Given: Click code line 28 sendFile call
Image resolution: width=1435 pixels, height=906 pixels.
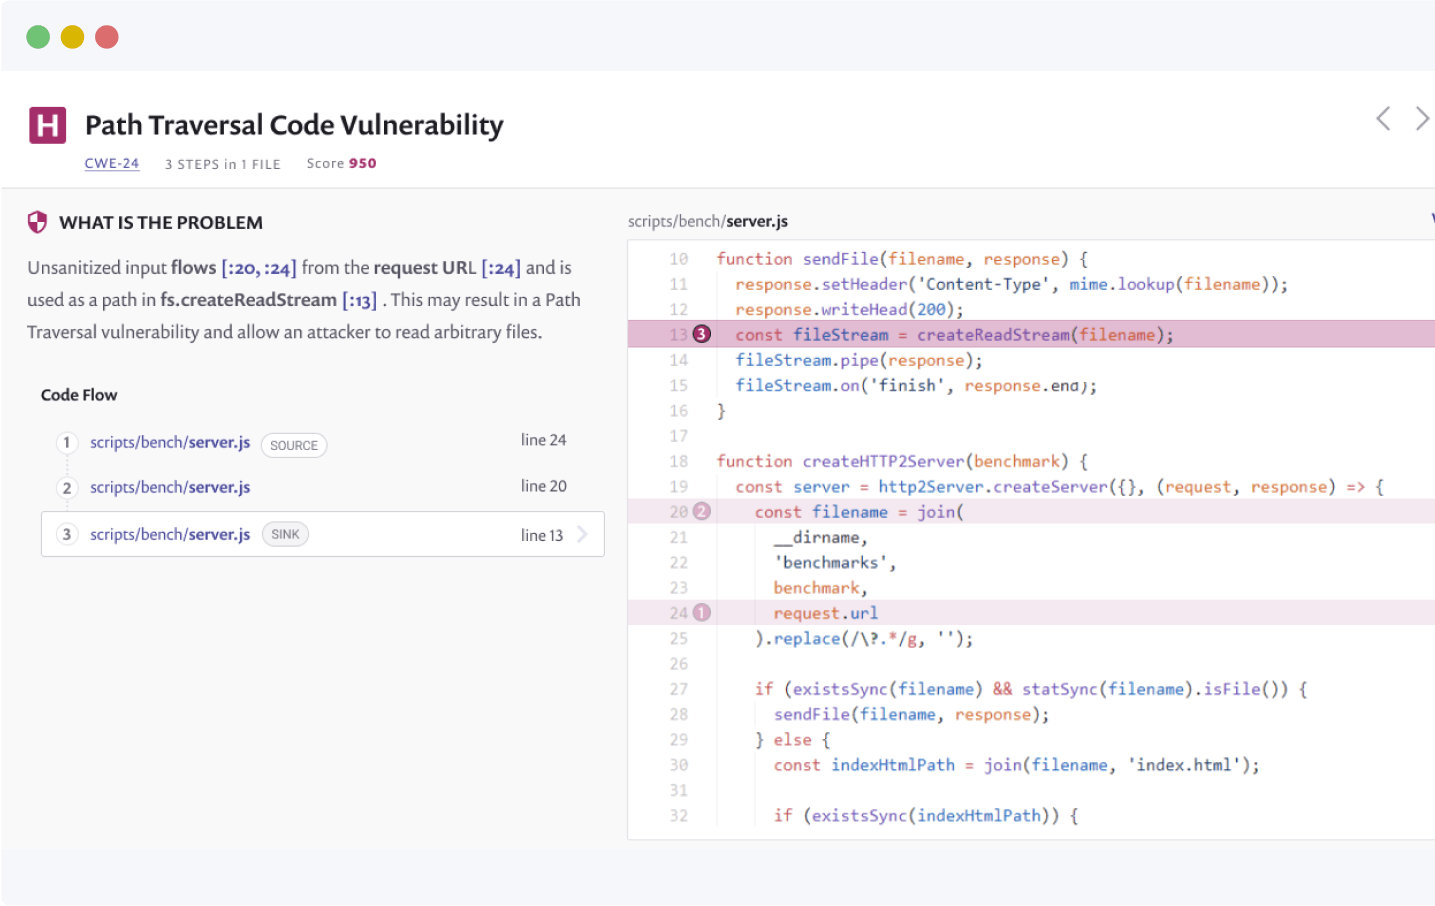Looking at the screenshot, I should pyautogui.click(x=911, y=714).
